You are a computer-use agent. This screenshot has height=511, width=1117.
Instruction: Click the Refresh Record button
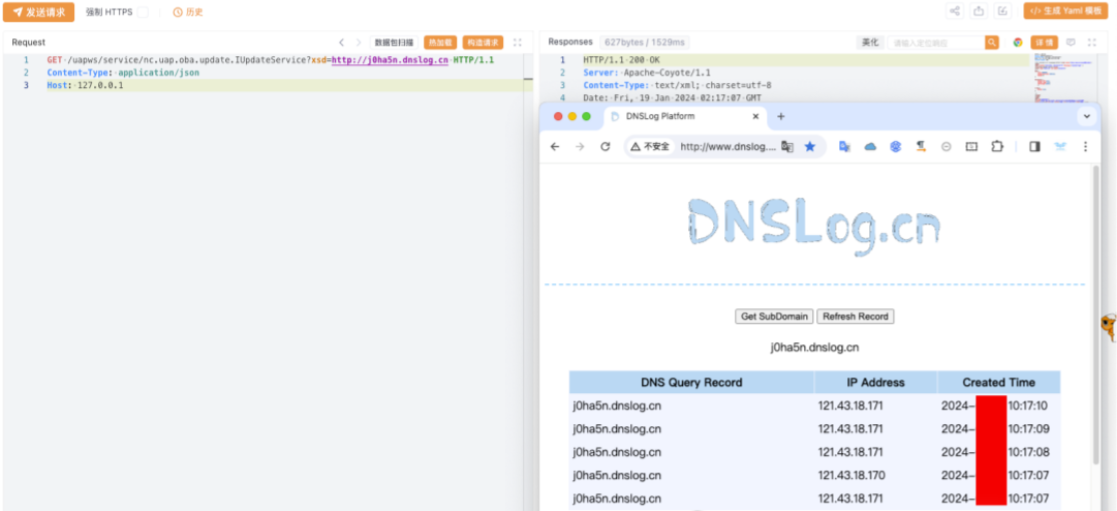[855, 316]
